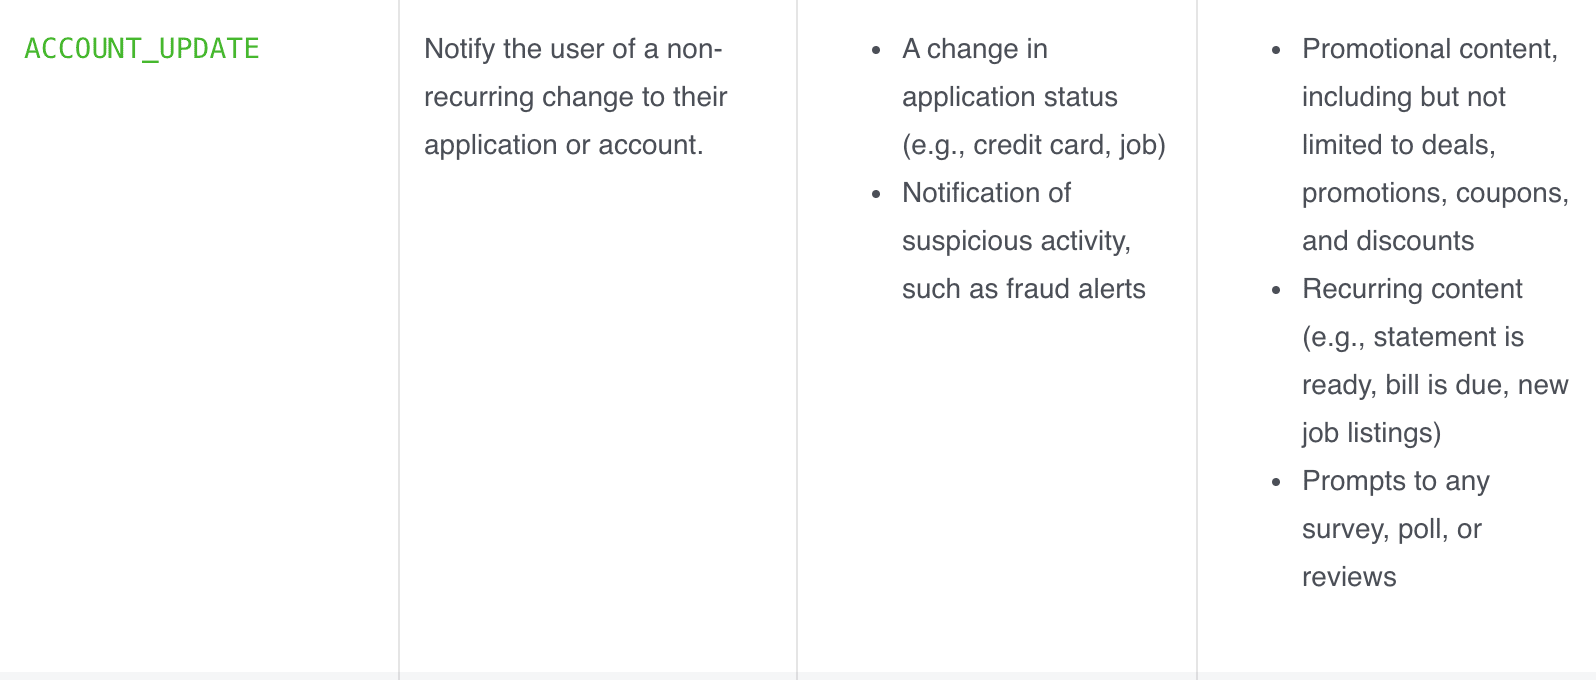
Task: Click the 'Promotional content,' bullet item
Action: coord(1430,49)
